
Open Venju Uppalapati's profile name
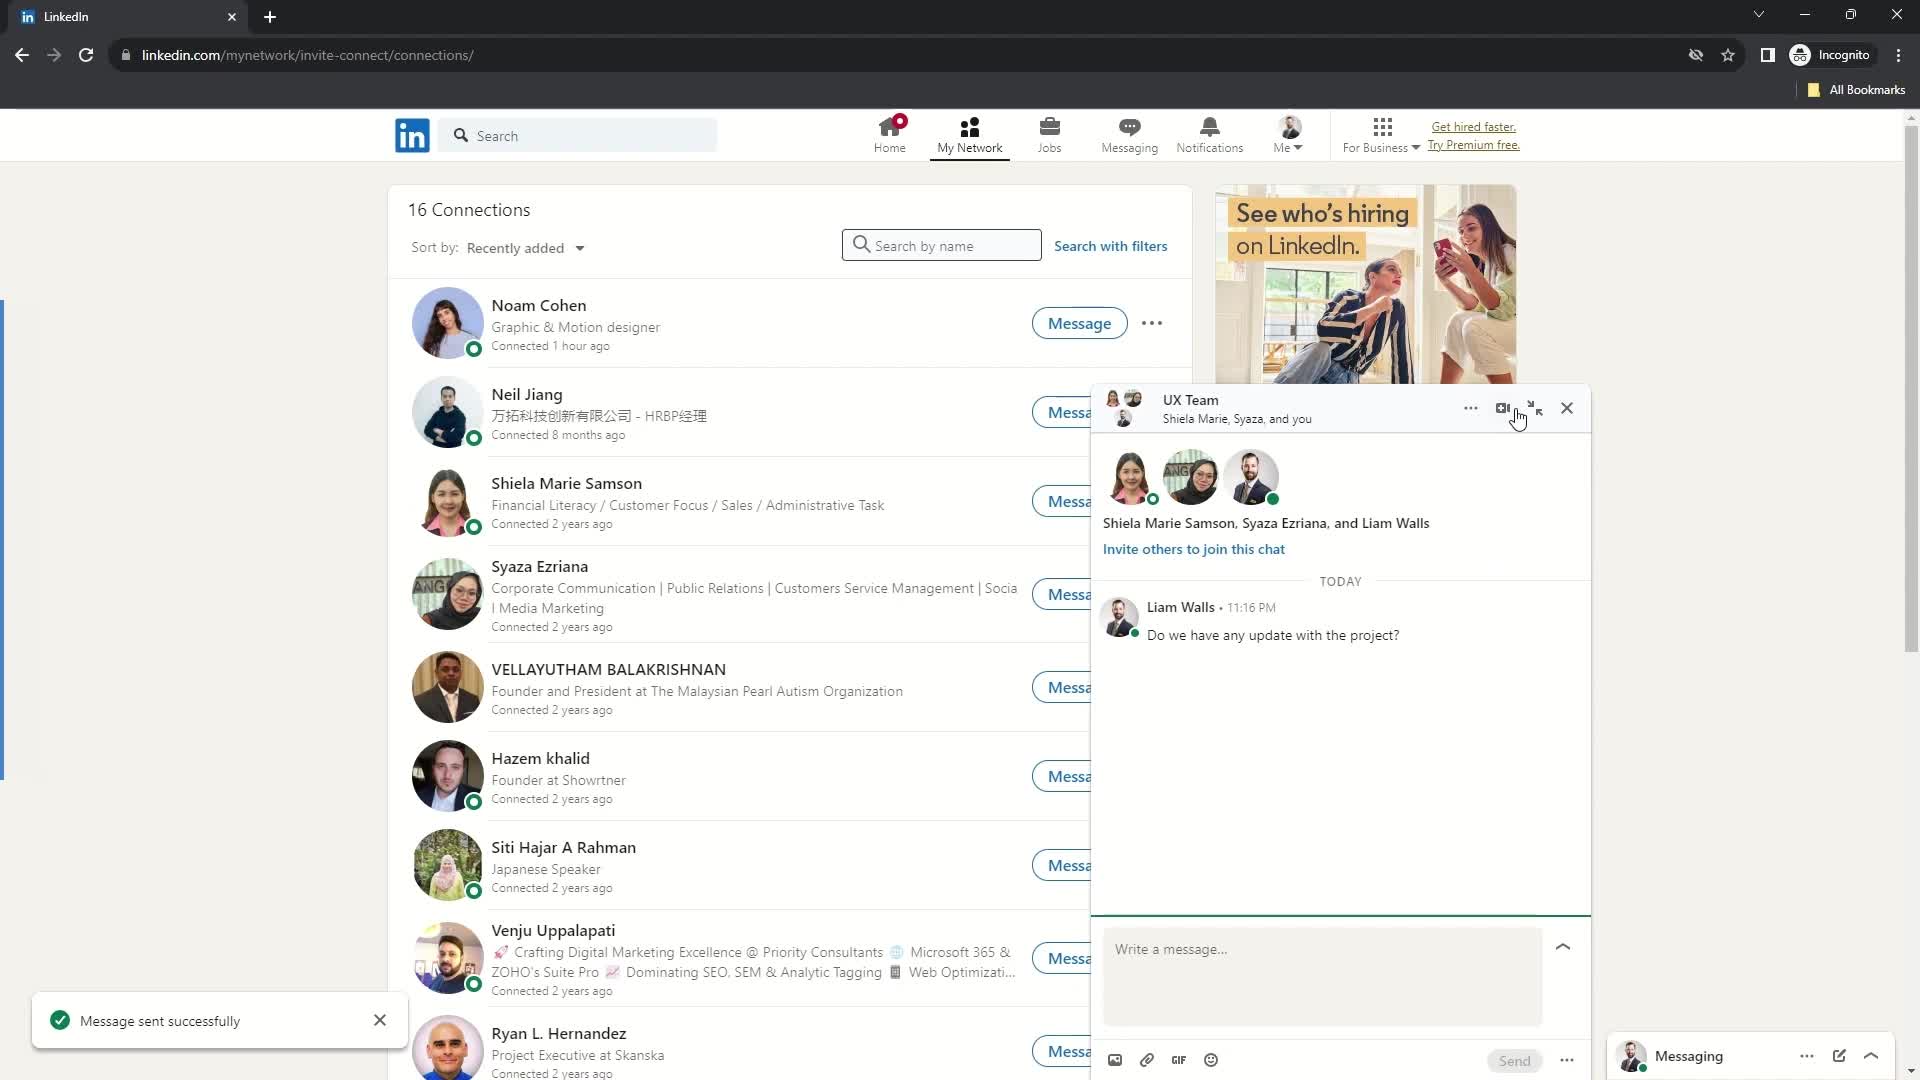[x=553, y=930]
